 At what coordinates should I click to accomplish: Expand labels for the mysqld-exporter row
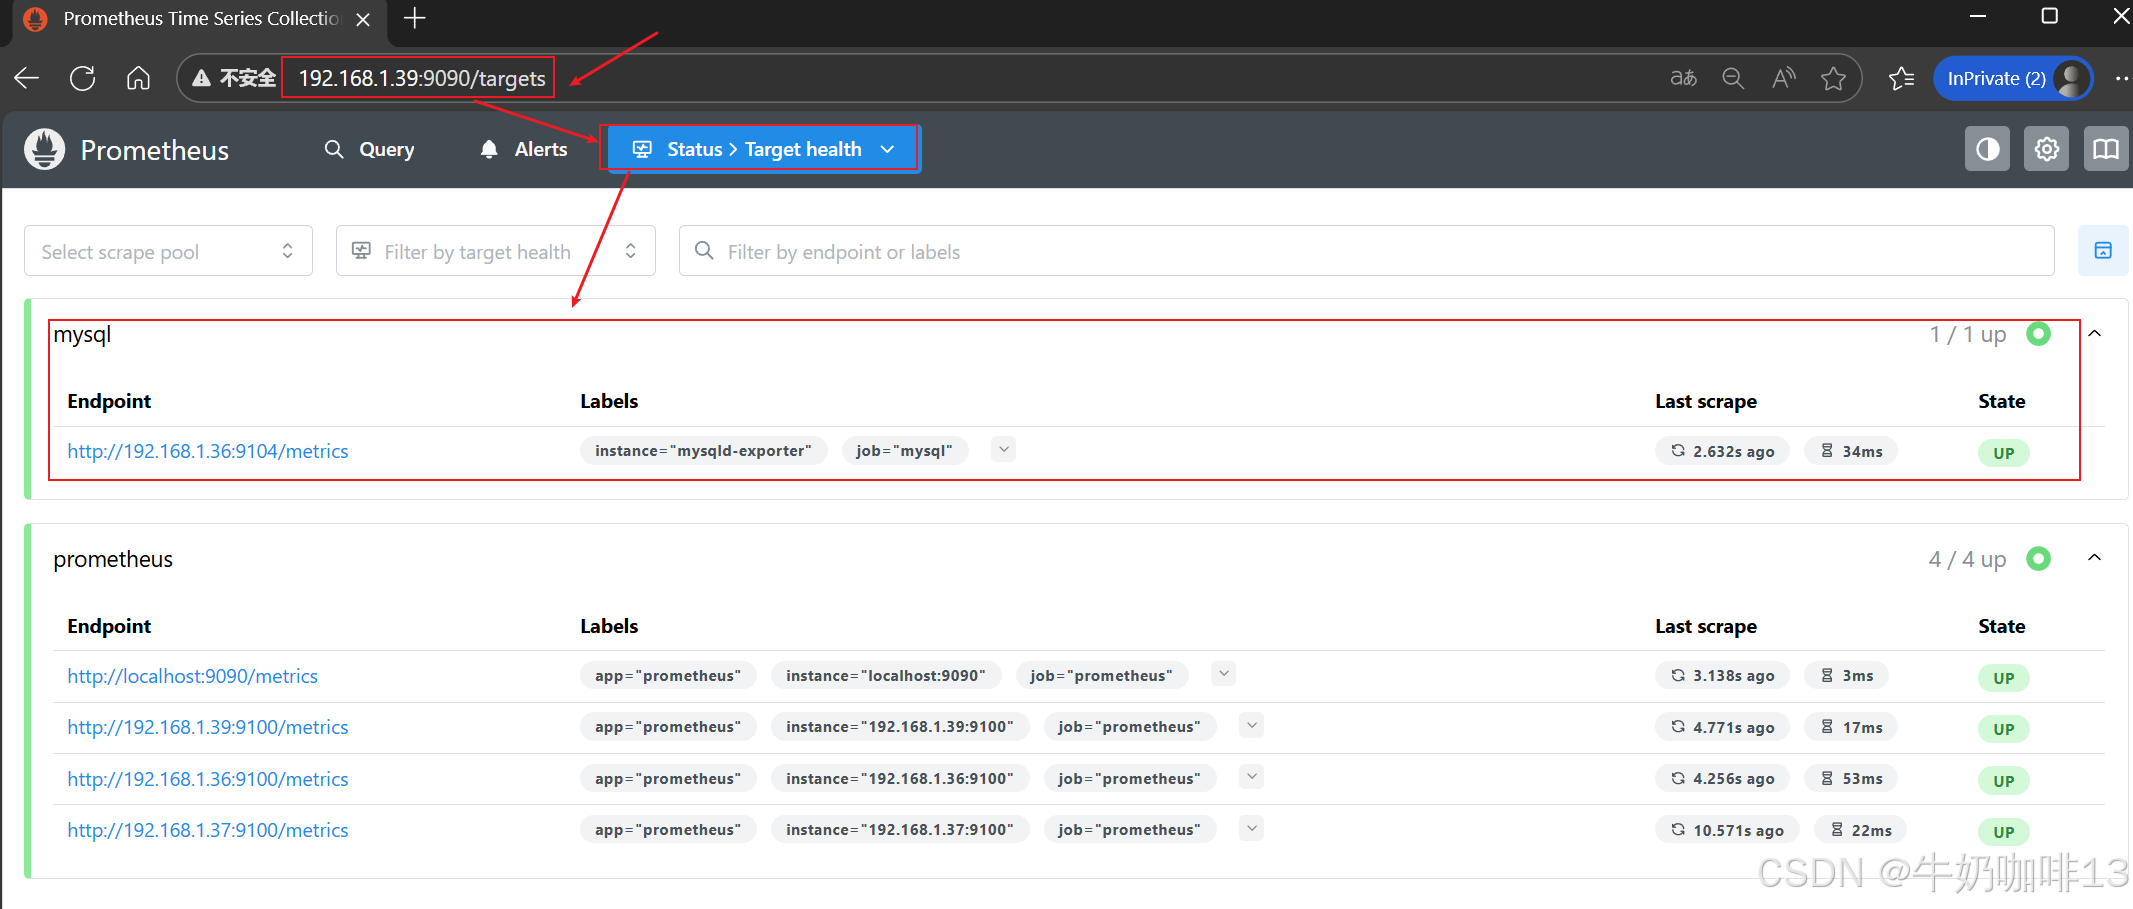point(1004,450)
